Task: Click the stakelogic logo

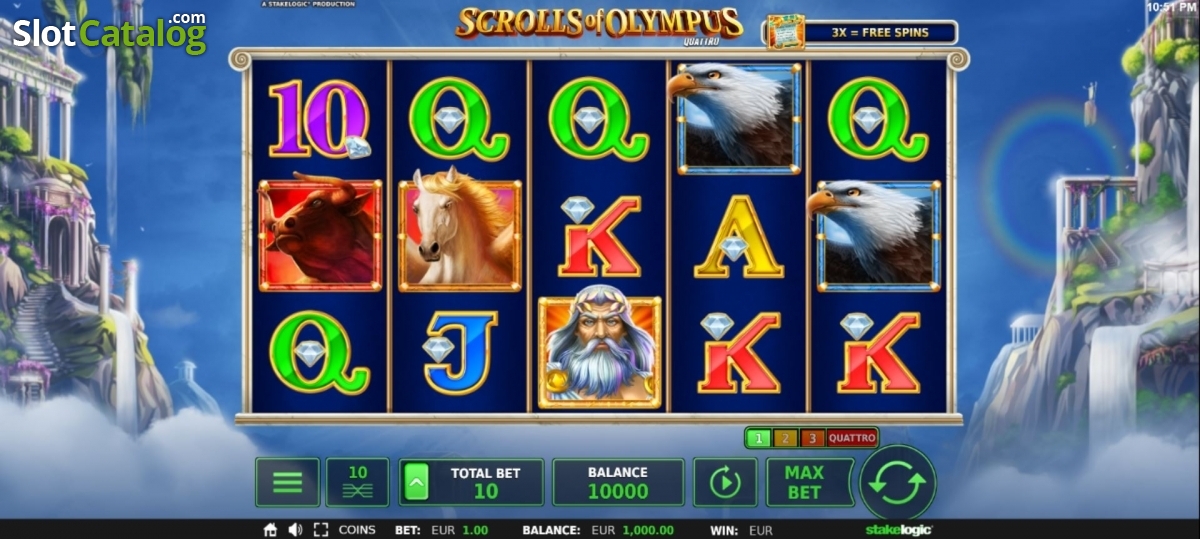Action: click(x=898, y=530)
